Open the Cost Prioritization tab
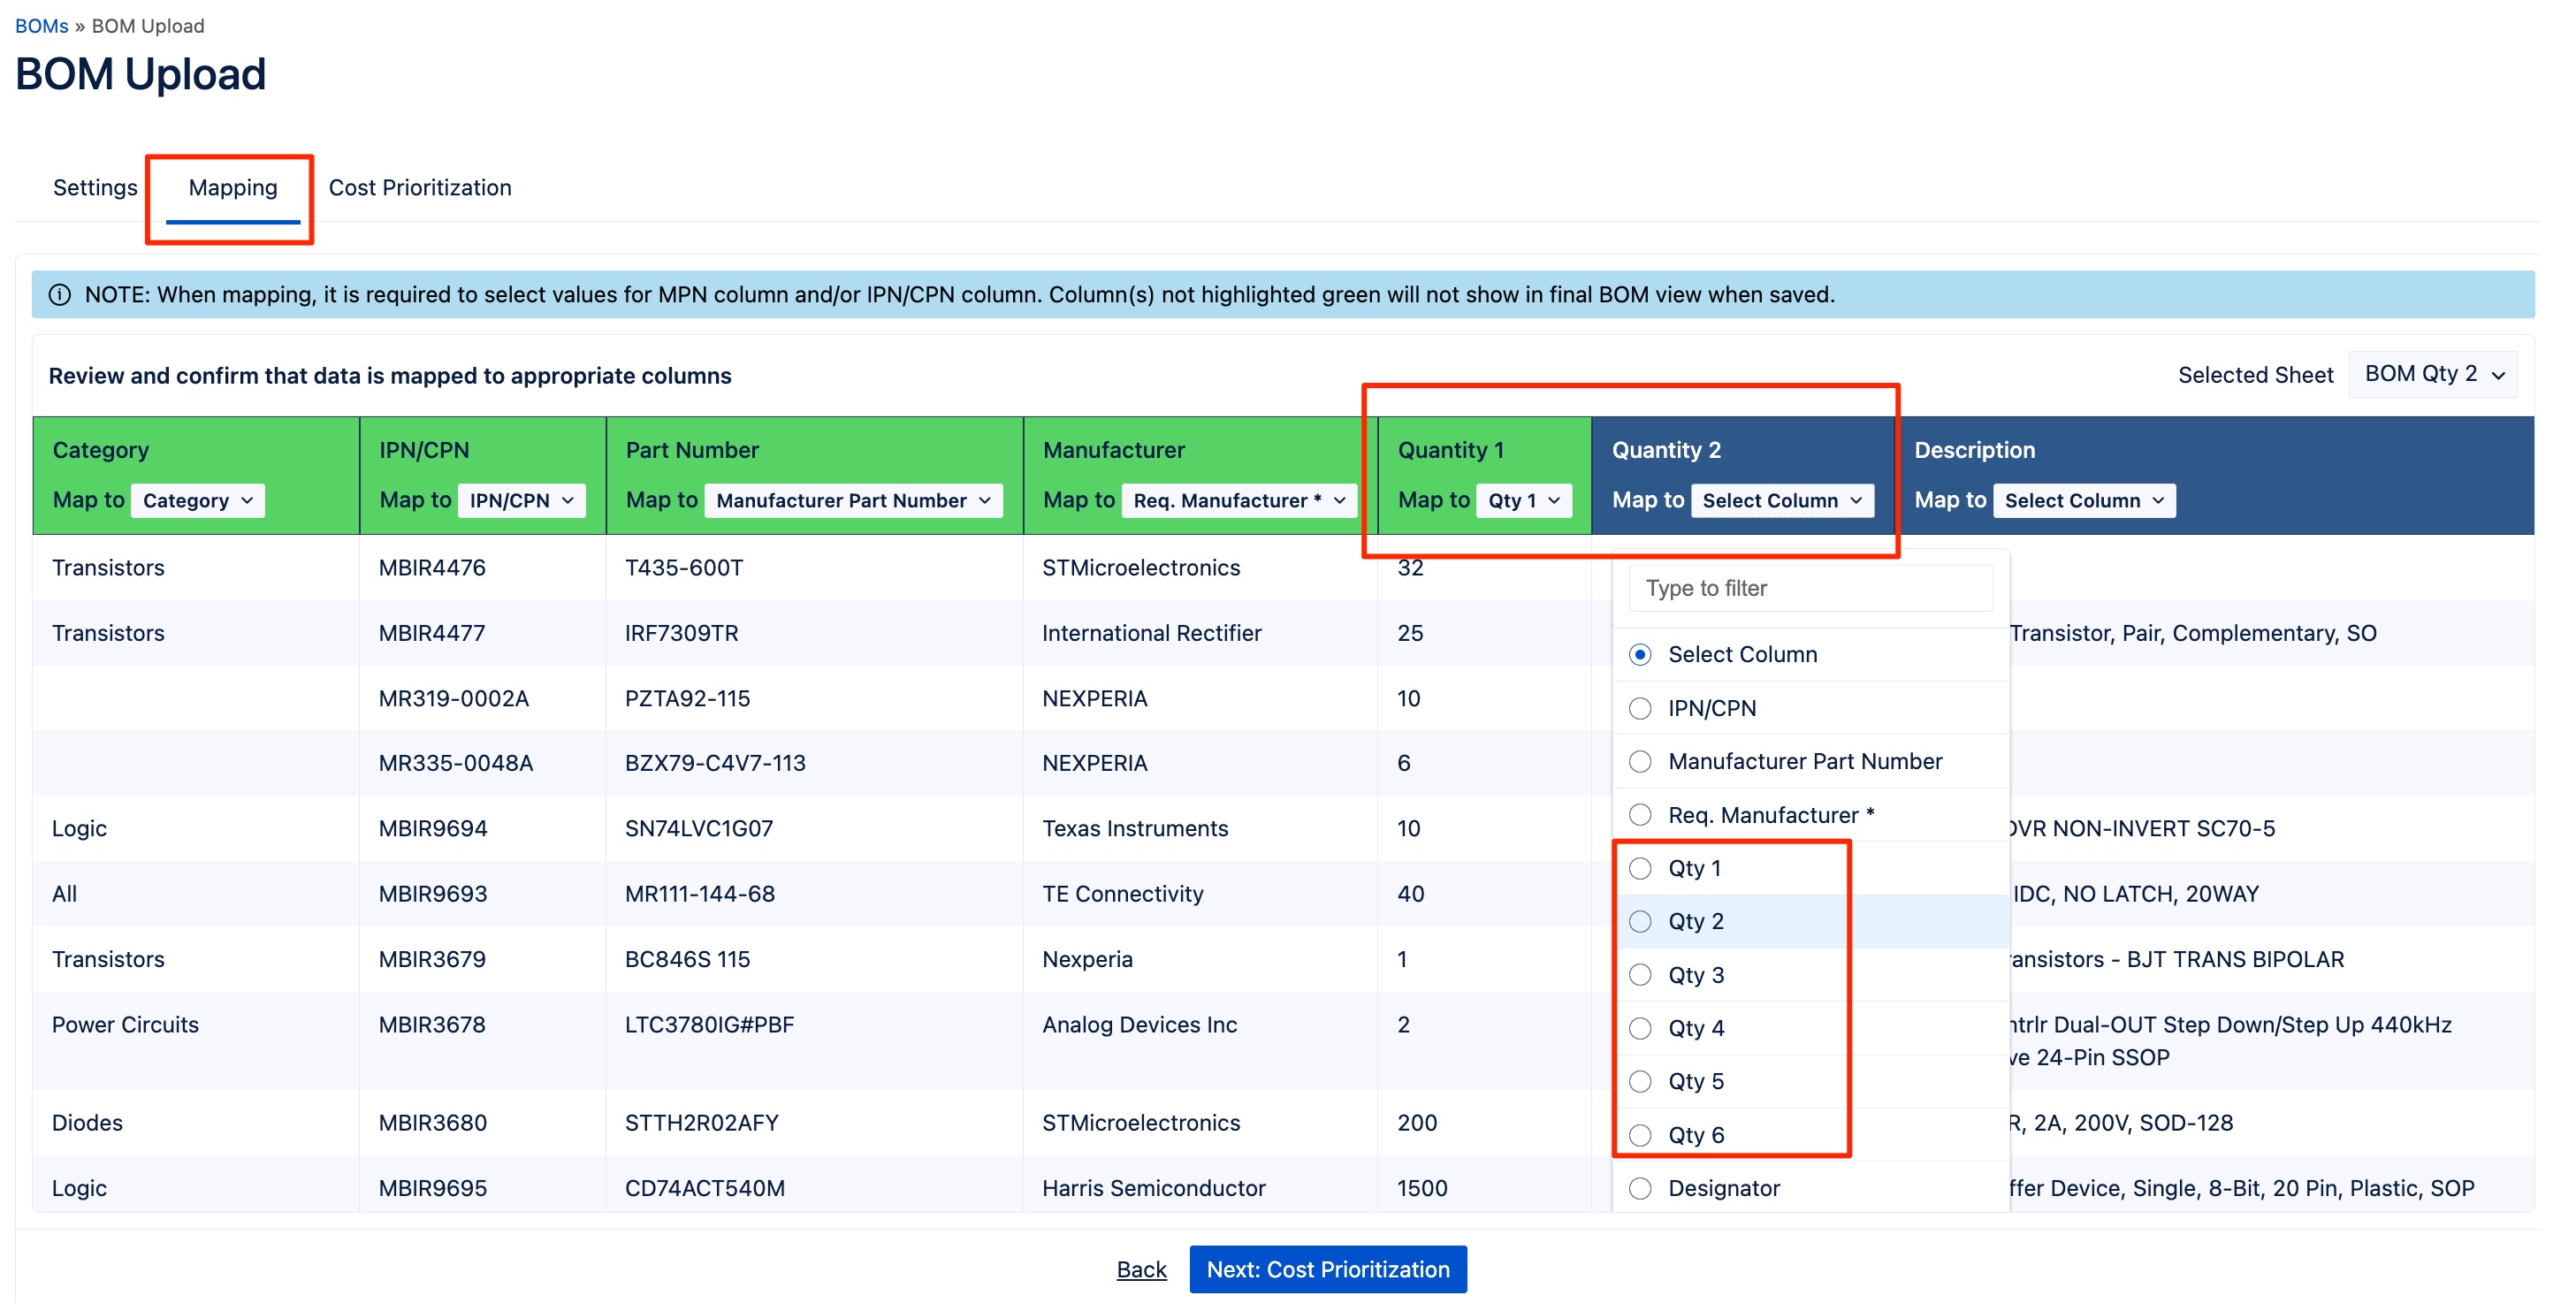 (x=420, y=187)
